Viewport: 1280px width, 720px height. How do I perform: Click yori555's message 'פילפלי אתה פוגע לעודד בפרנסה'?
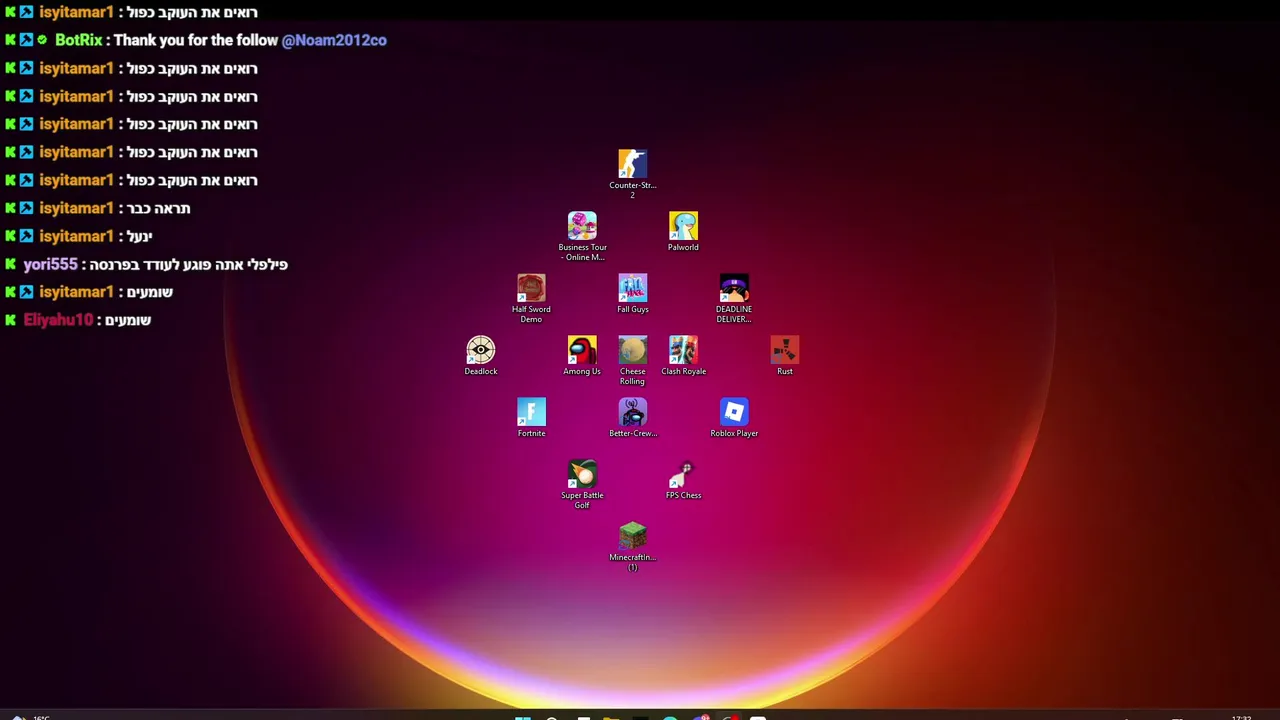click(188, 264)
